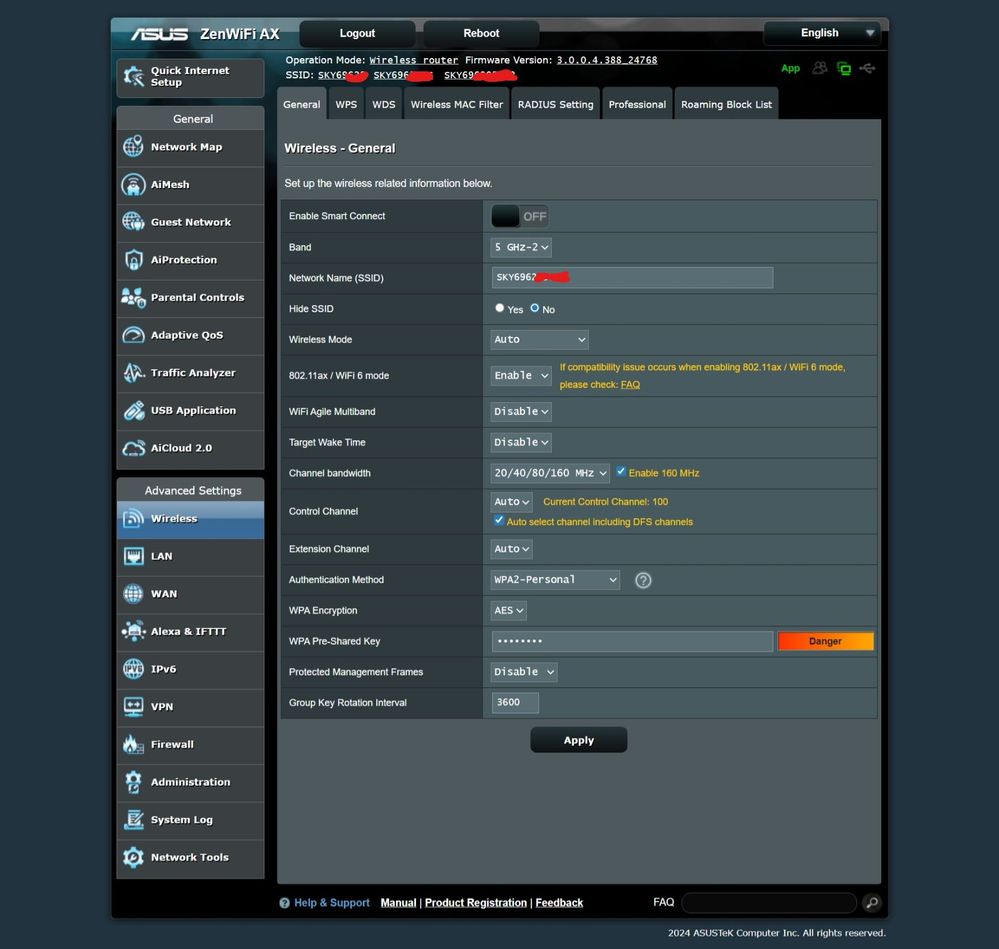Viewport: 999px width, 949px height.
Task: Open Quick Internet Setup
Action: (190, 77)
